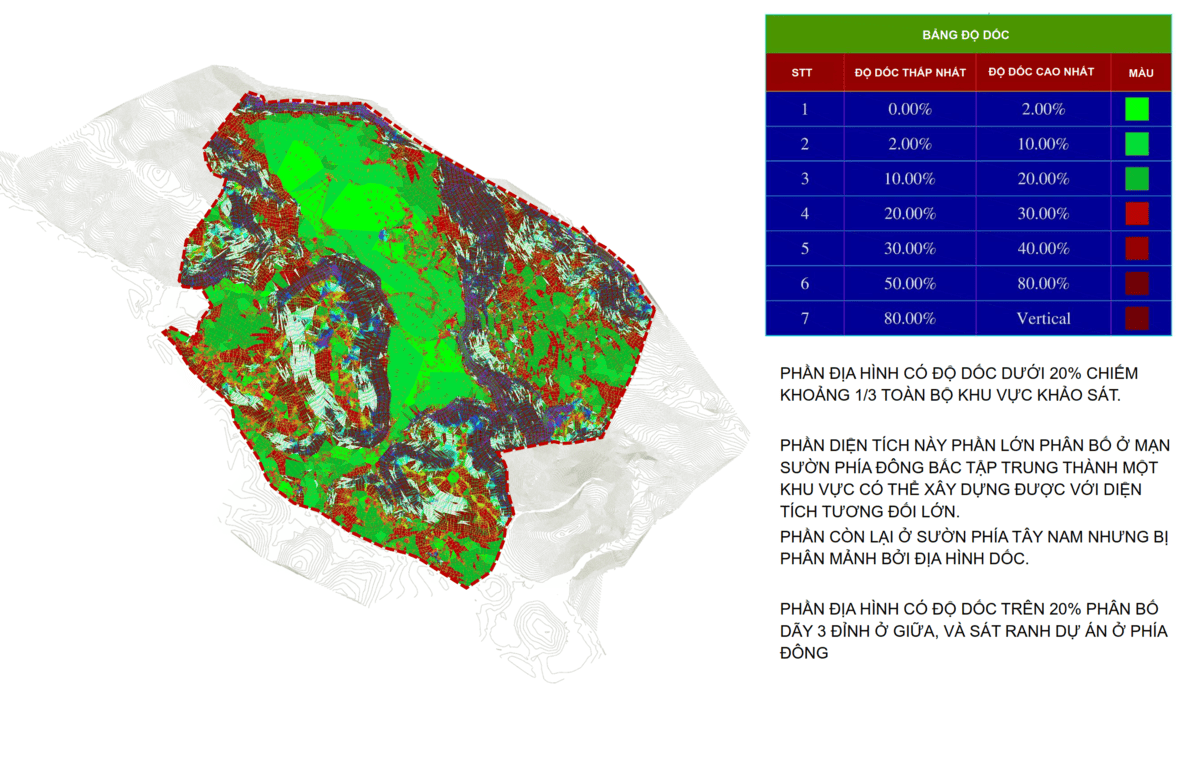Select the 'Vertical' cell in row 7
Screen dimensions: 1200x766
1043,318
